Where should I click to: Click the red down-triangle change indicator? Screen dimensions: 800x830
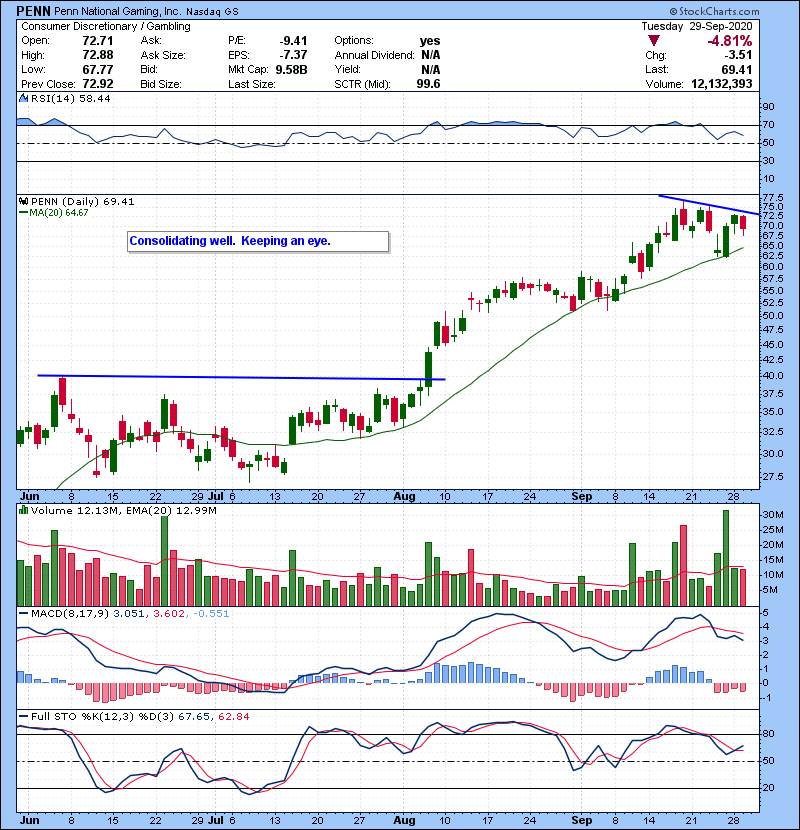[654, 41]
